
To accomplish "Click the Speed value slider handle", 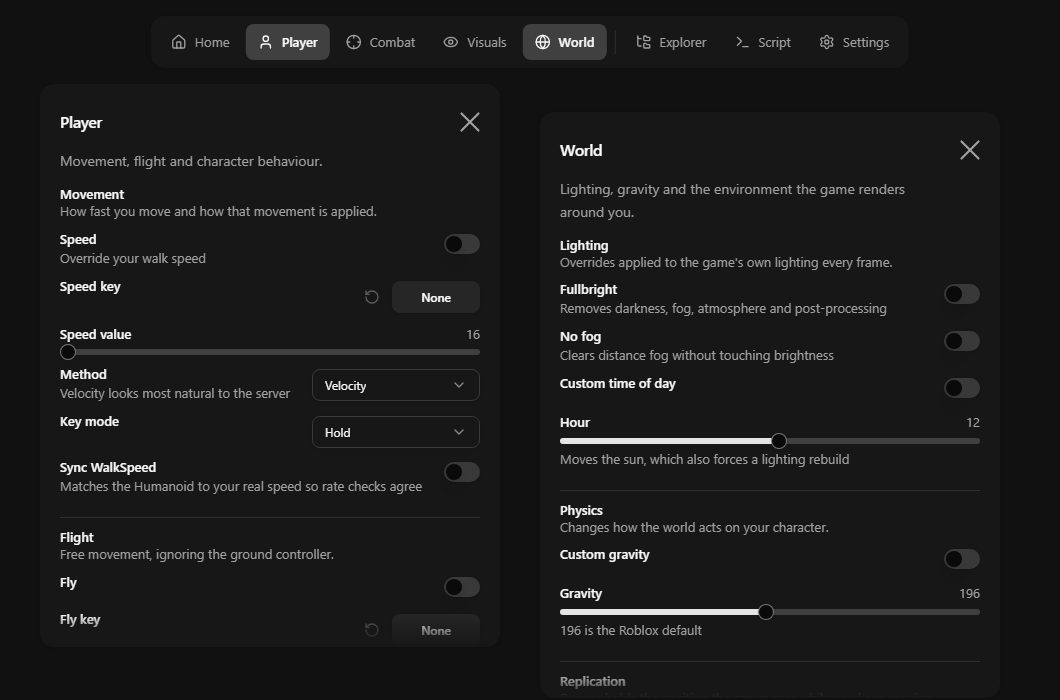I will [x=68, y=352].
